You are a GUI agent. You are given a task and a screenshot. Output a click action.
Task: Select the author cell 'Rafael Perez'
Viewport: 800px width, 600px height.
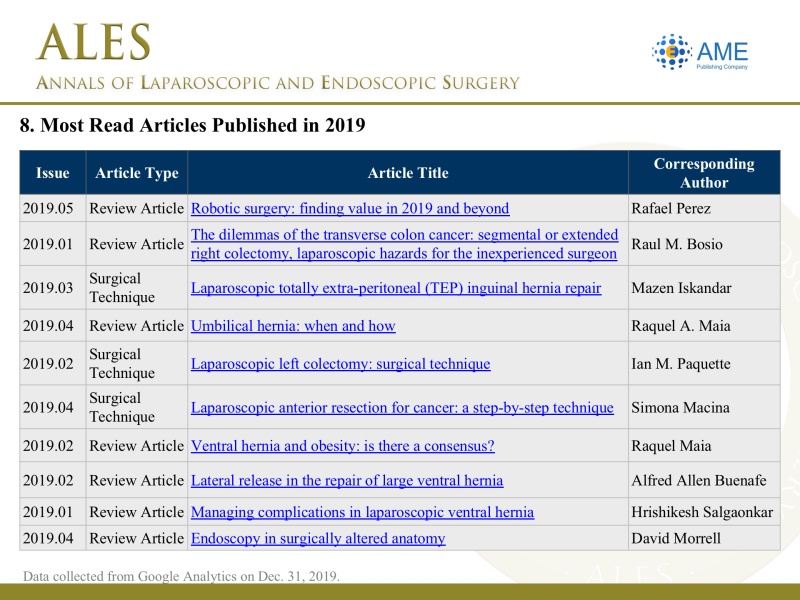pyautogui.click(x=669, y=209)
